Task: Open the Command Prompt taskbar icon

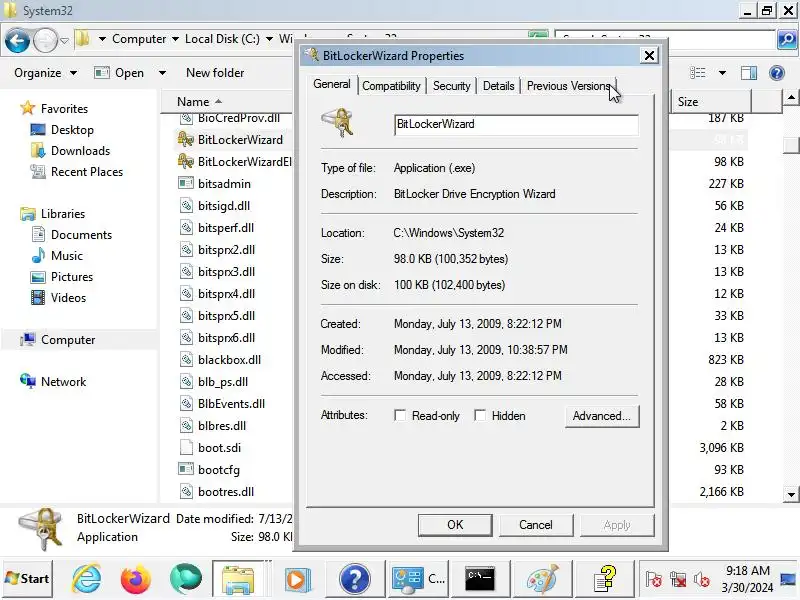Action: tap(480, 579)
